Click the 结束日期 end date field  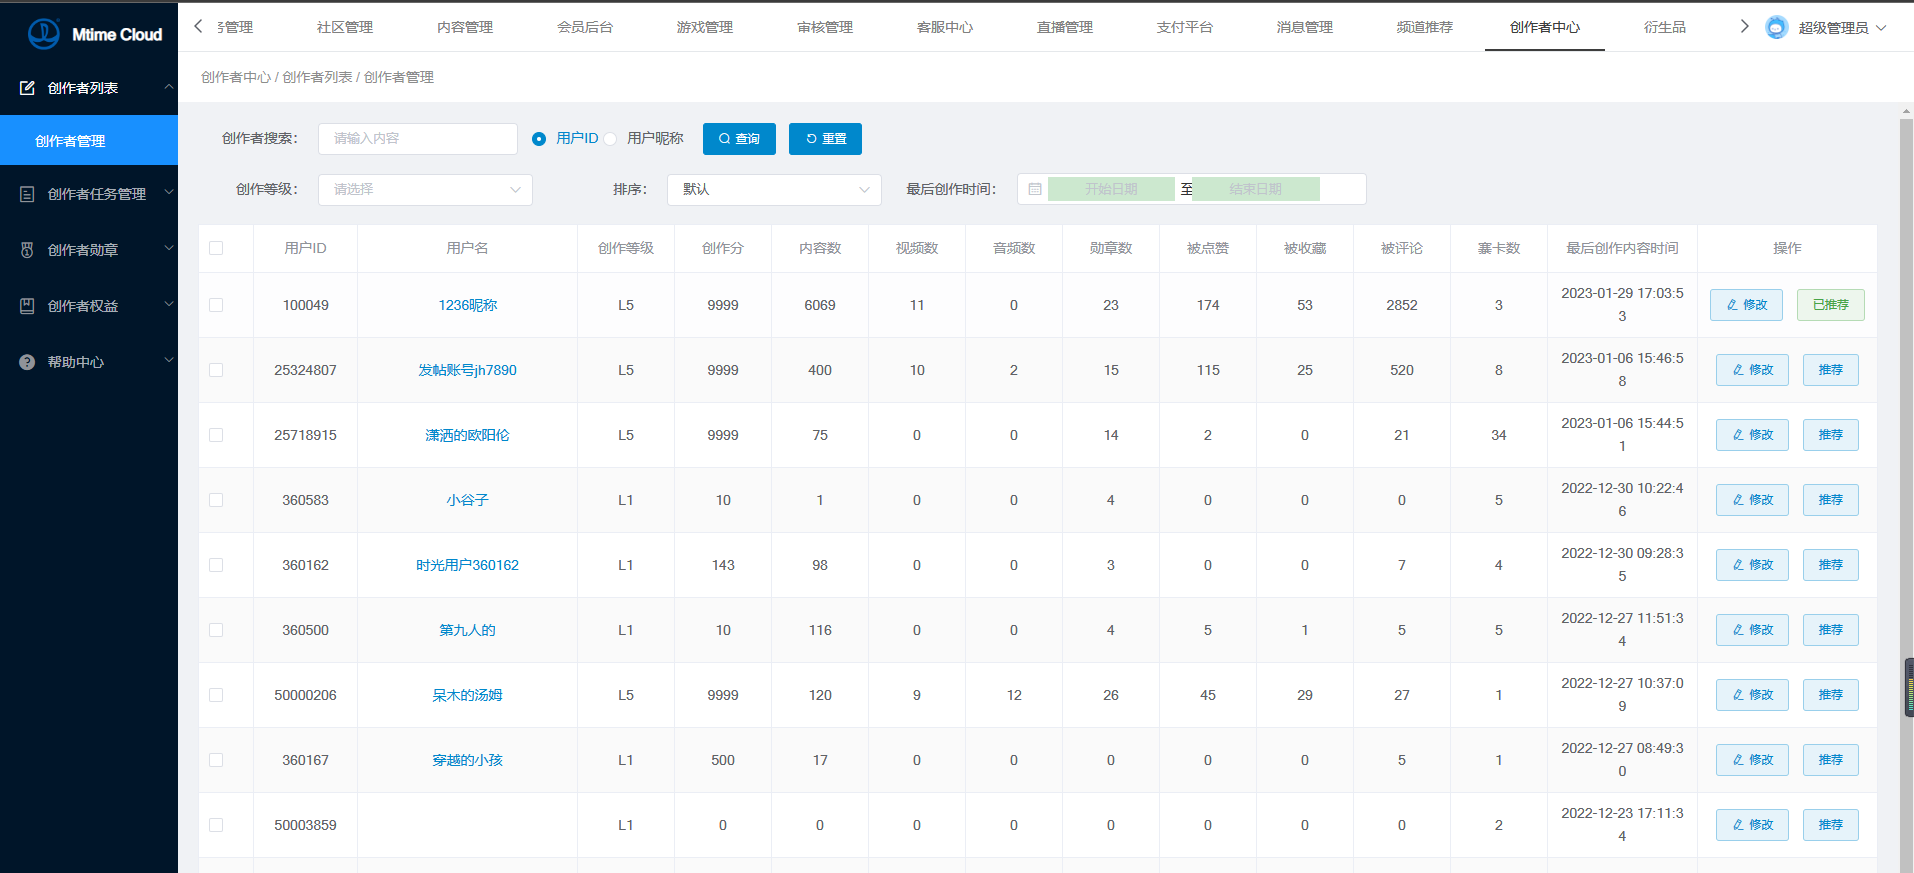tap(1256, 189)
